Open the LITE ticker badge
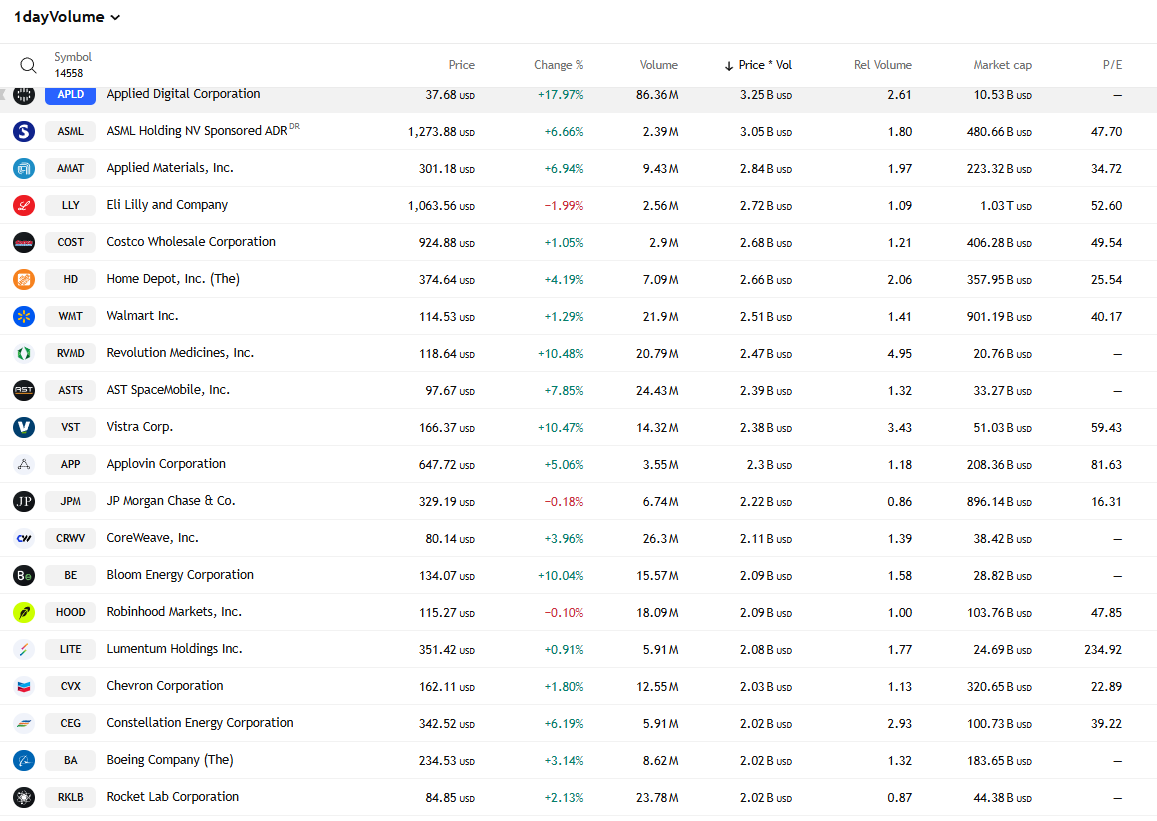Viewport: 1157px width, 821px height. click(71, 649)
